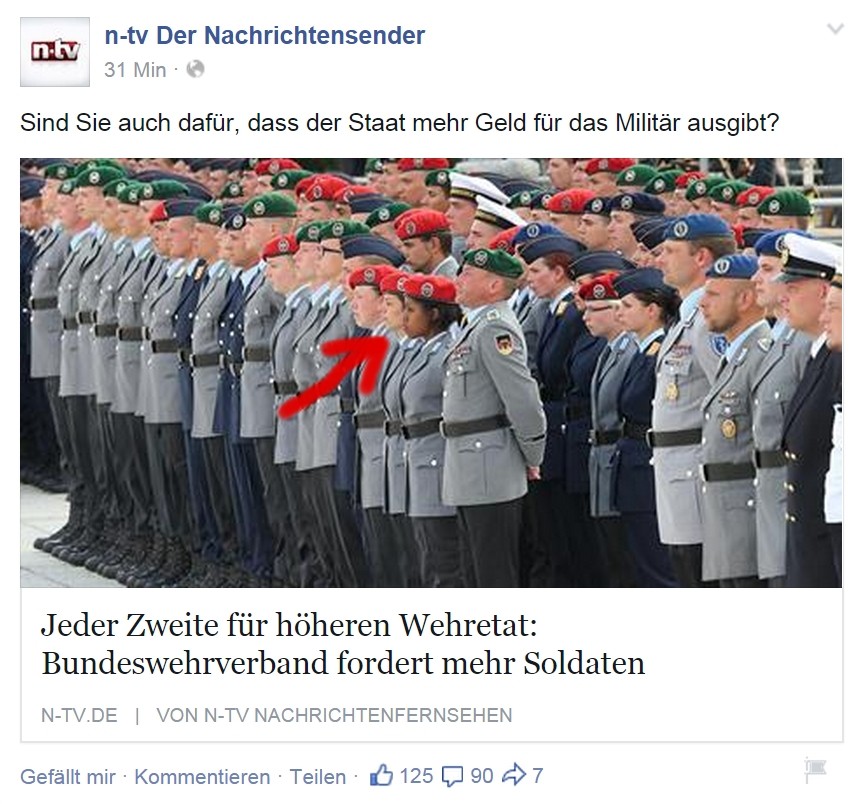Click VON N-TV NACHRICHTENFERNSEHEN author label

(334, 715)
